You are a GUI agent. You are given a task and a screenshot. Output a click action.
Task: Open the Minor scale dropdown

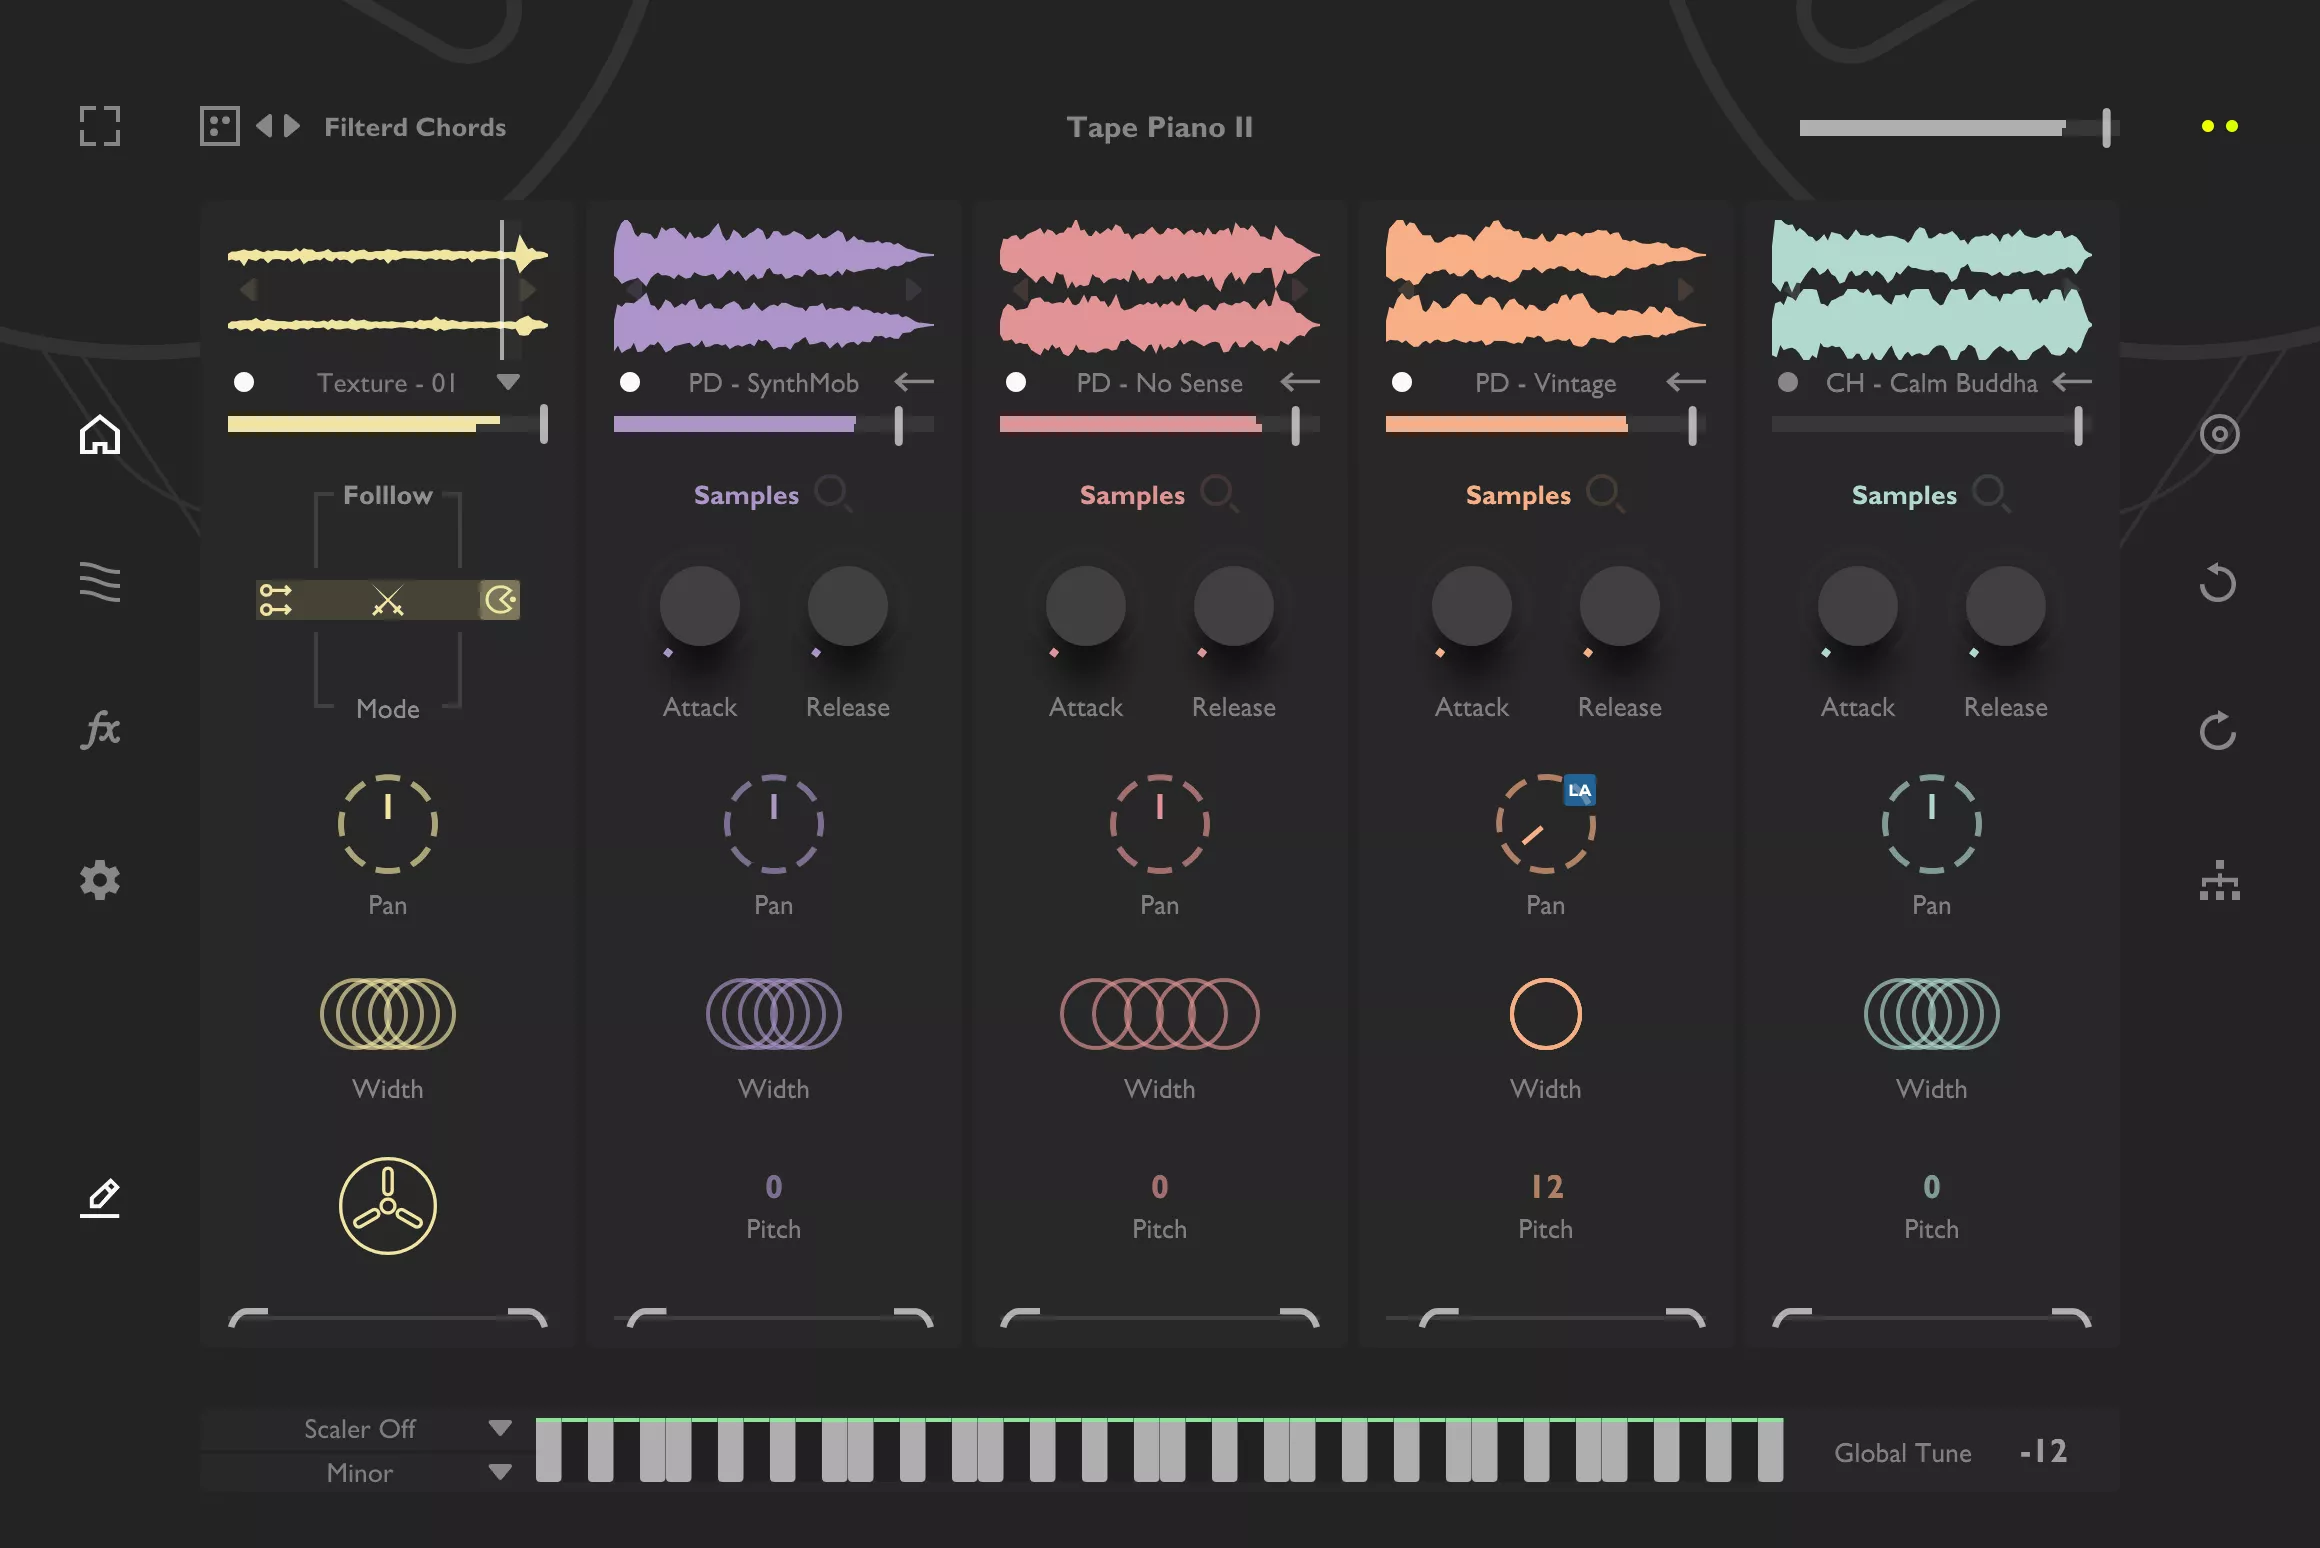click(x=499, y=1473)
